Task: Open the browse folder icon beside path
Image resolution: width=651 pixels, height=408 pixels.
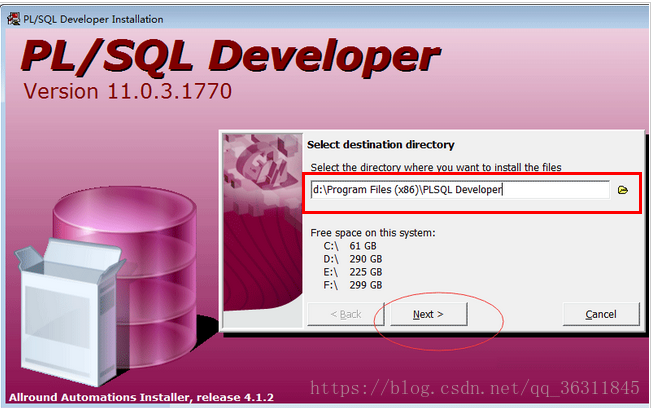Action: [x=623, y=190]
